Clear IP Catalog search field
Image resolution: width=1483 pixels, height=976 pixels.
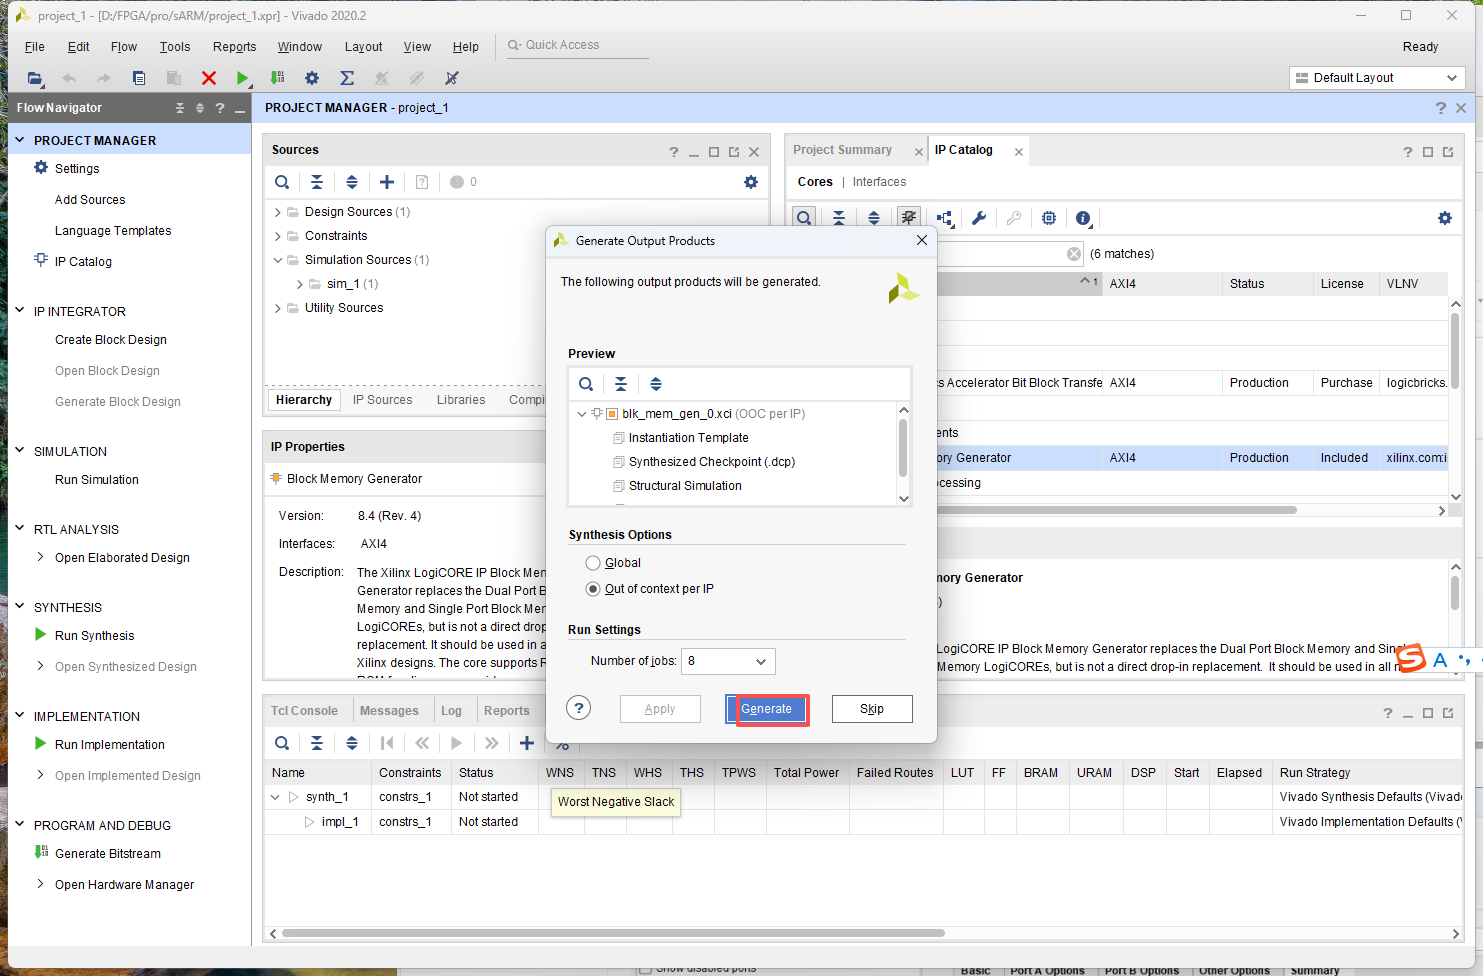(x=1074, y=254)
